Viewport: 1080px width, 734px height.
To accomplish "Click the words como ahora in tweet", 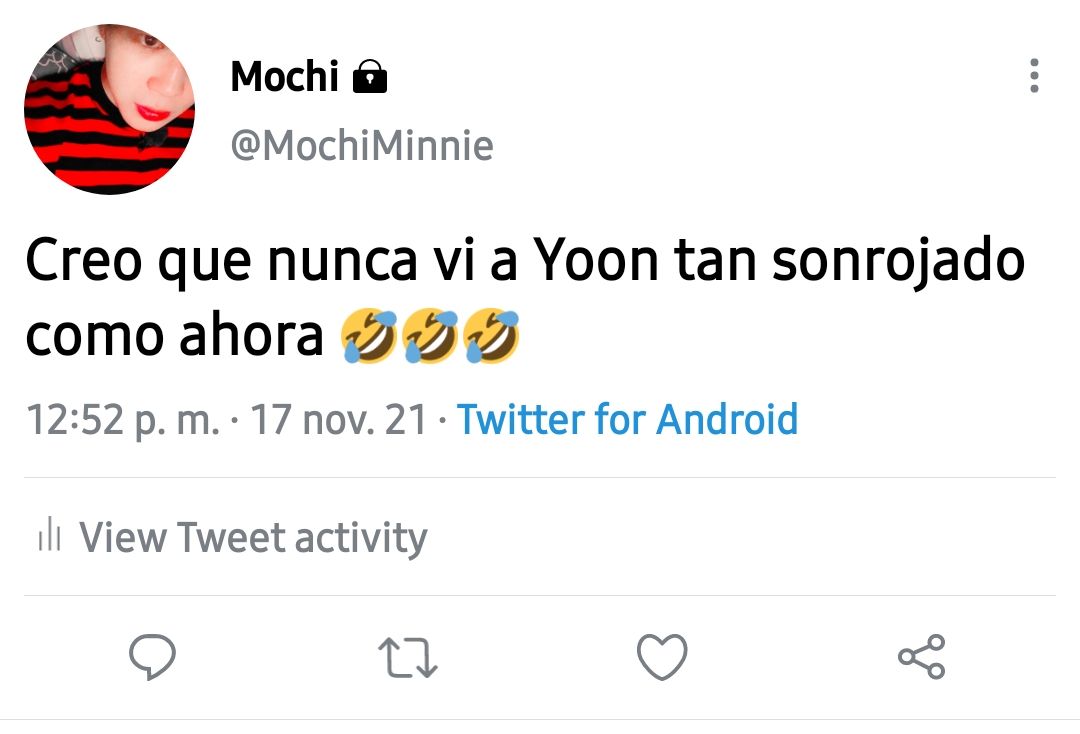I will coord(174,336).
